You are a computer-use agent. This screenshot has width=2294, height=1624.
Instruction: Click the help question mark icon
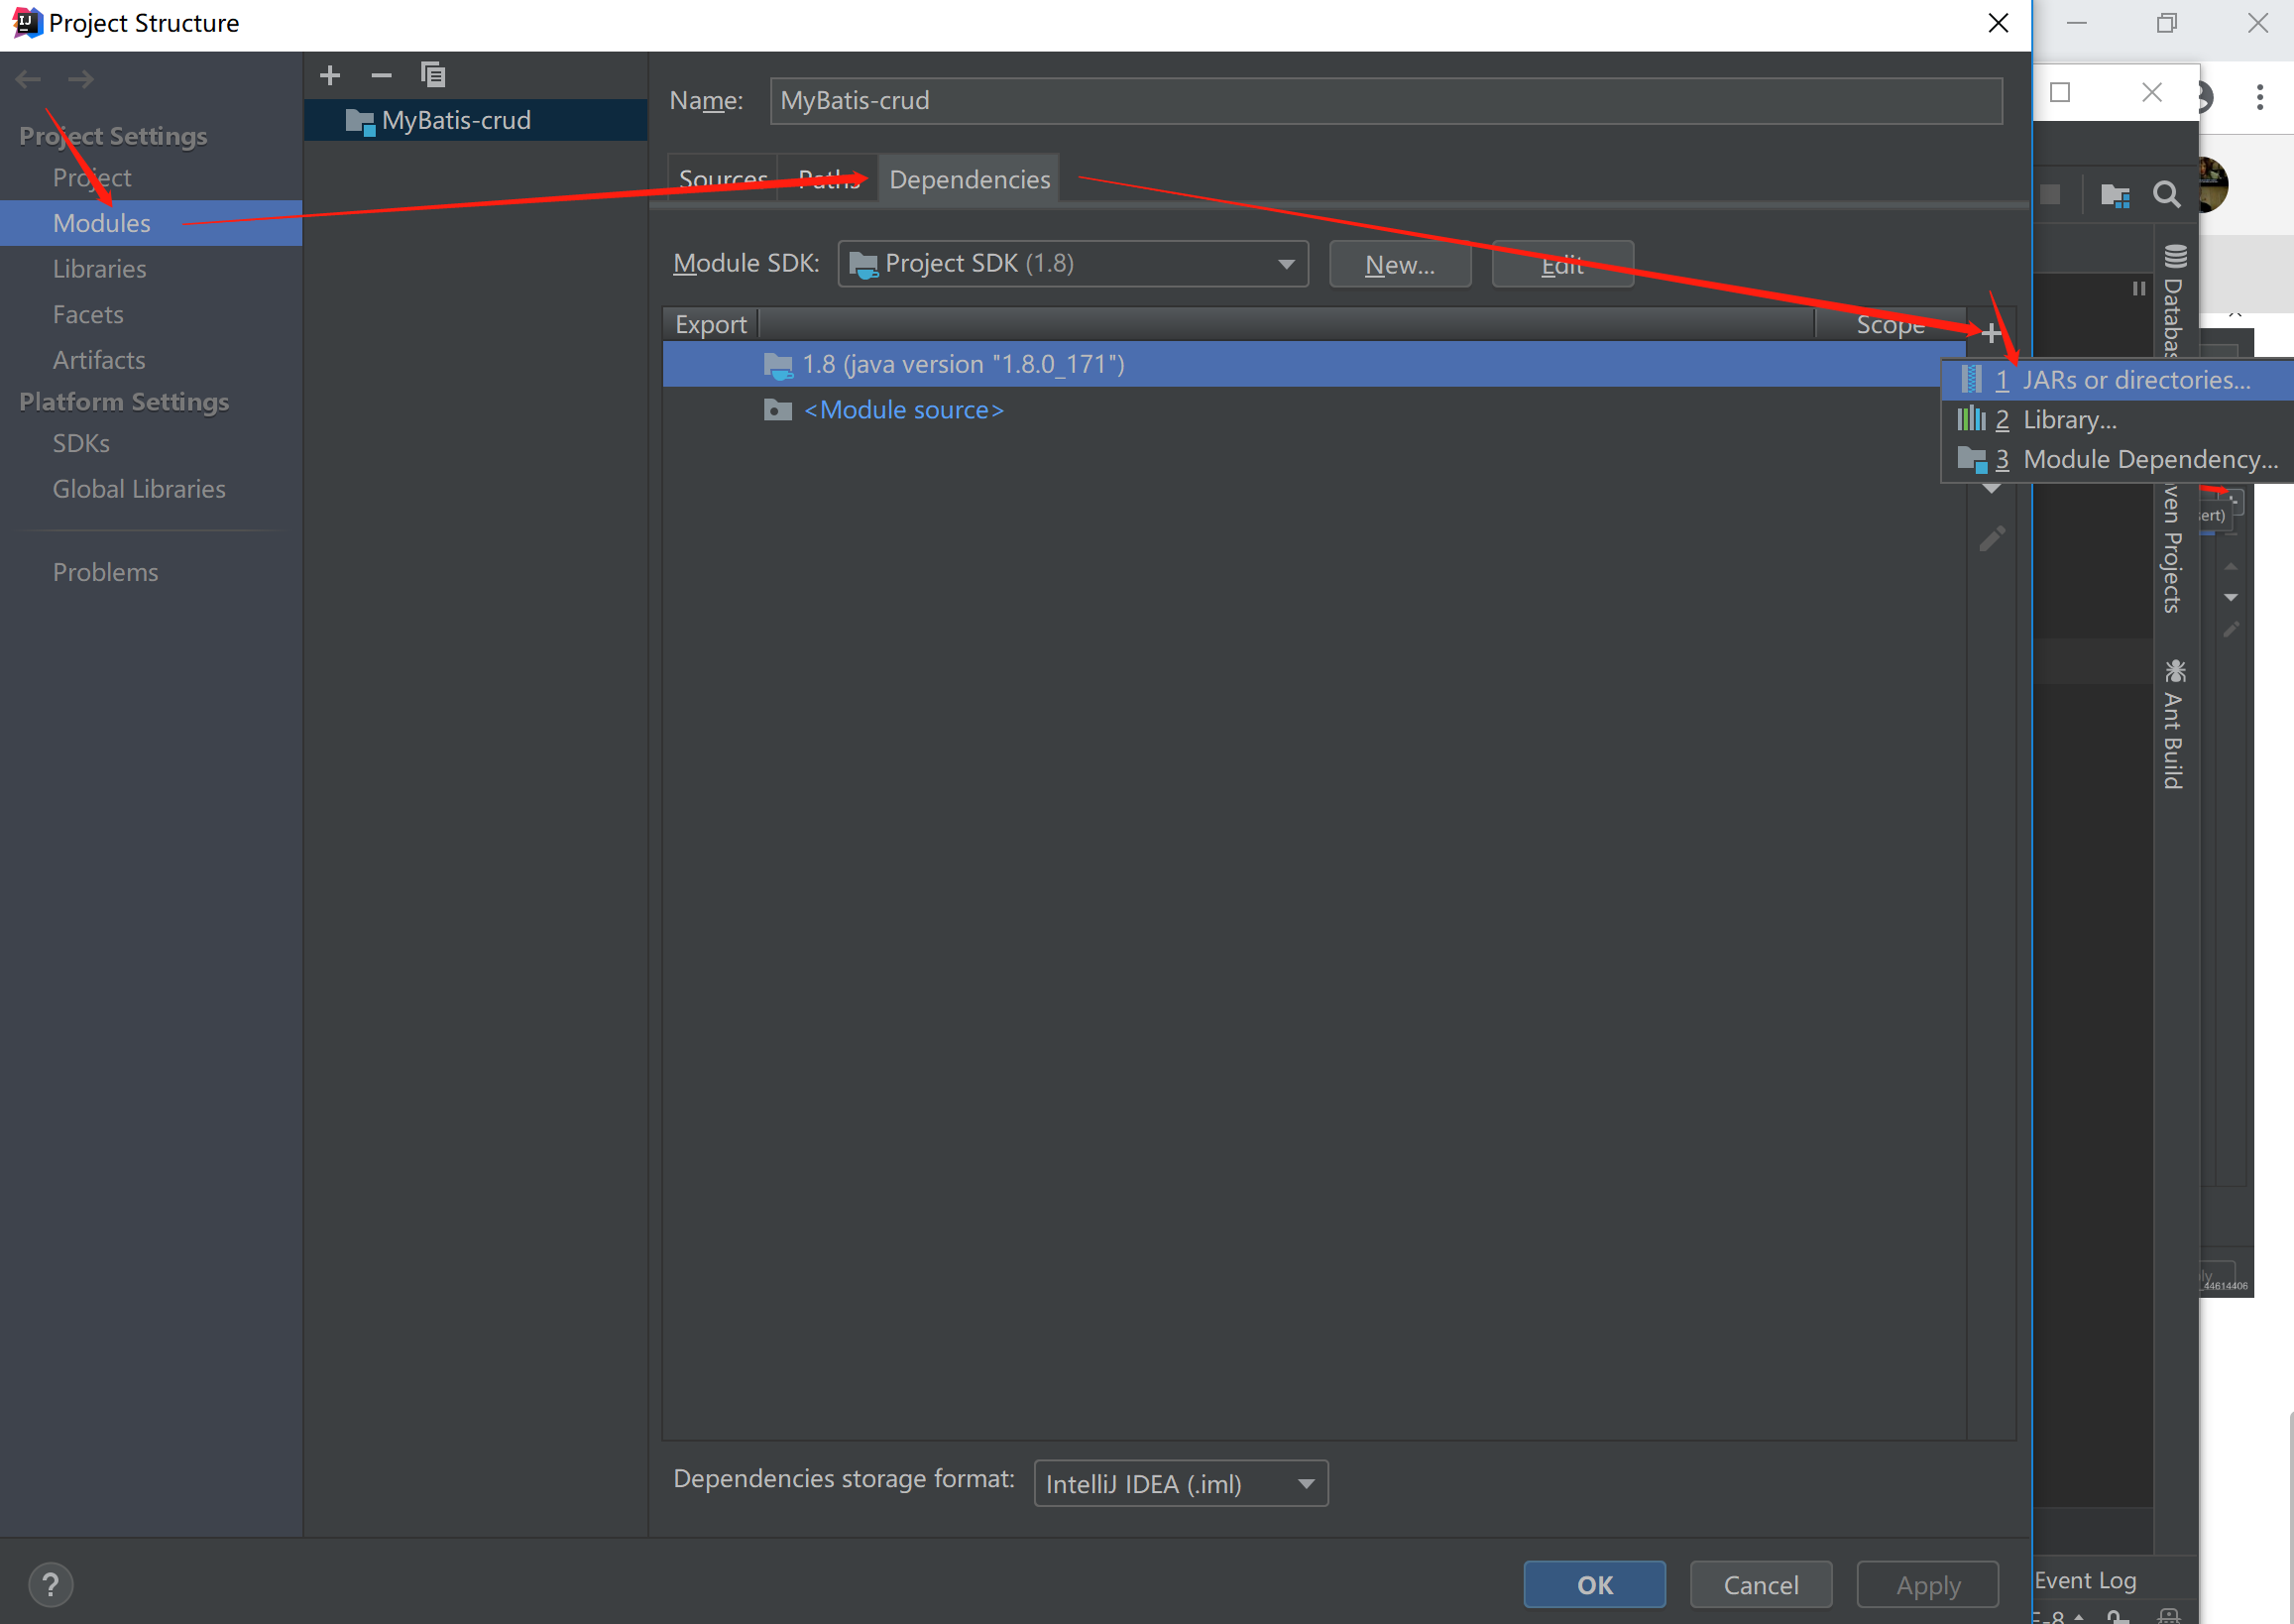50,1584
